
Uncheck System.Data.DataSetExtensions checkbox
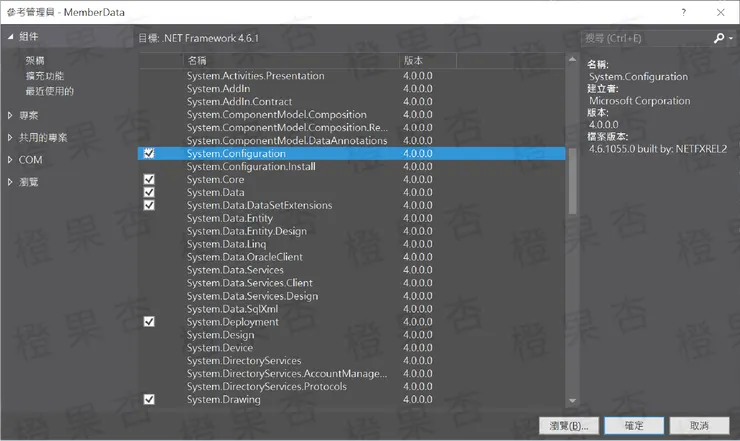149,205
